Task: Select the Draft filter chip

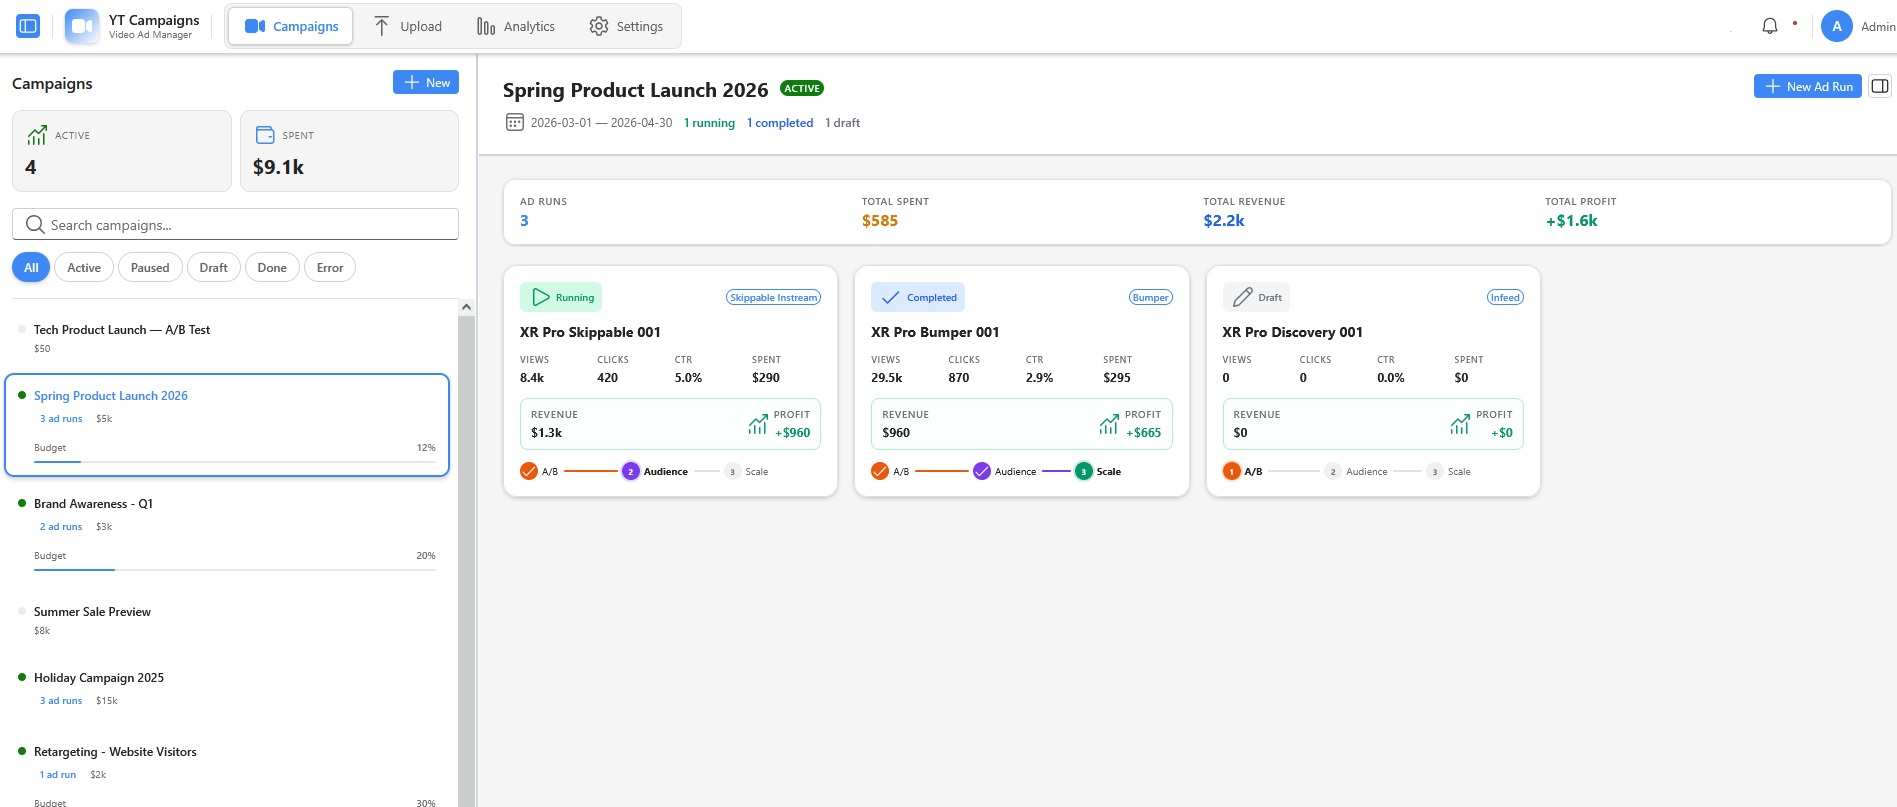Action: tap(213, 268)
